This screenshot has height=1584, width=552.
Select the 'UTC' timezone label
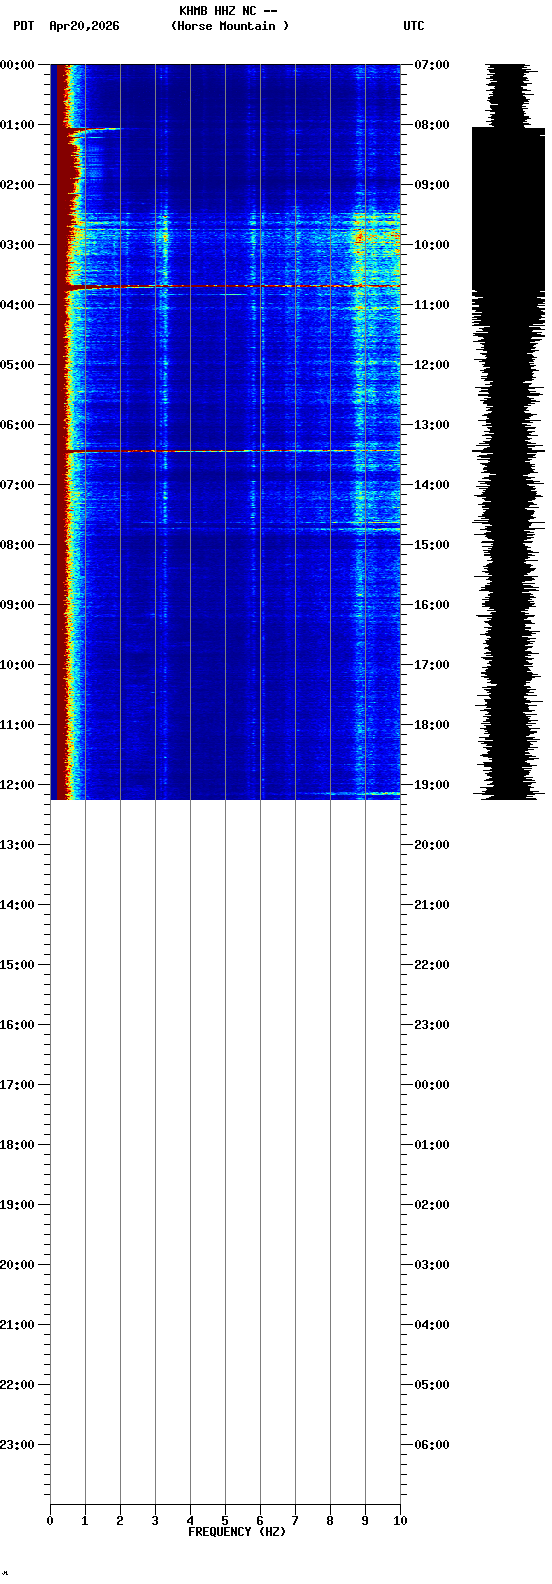click(414, 26)
